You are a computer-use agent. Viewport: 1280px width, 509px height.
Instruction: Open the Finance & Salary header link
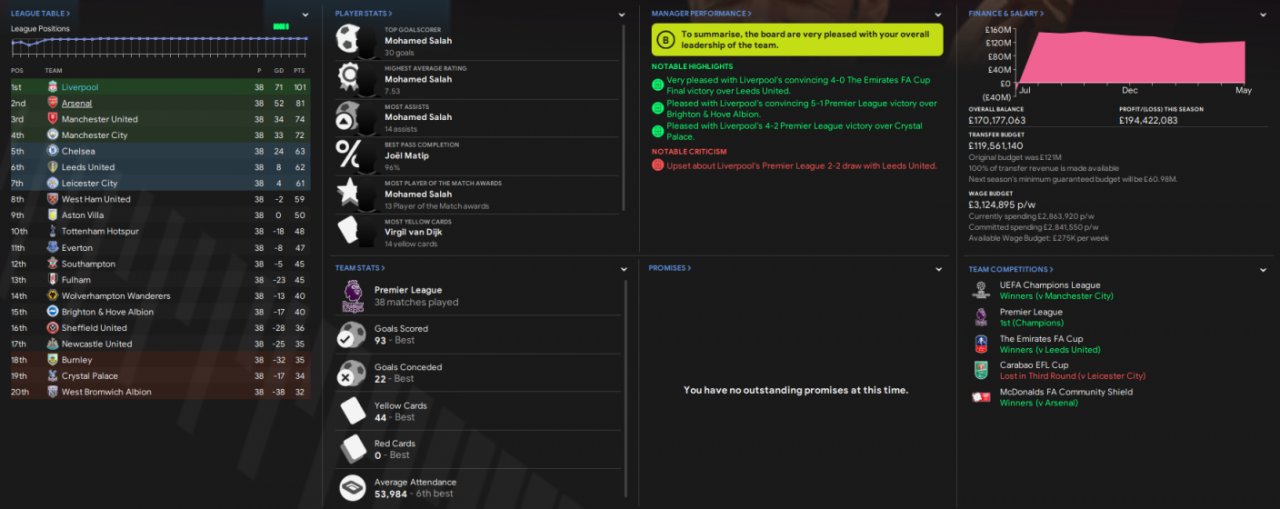(x=1005, y=14)
